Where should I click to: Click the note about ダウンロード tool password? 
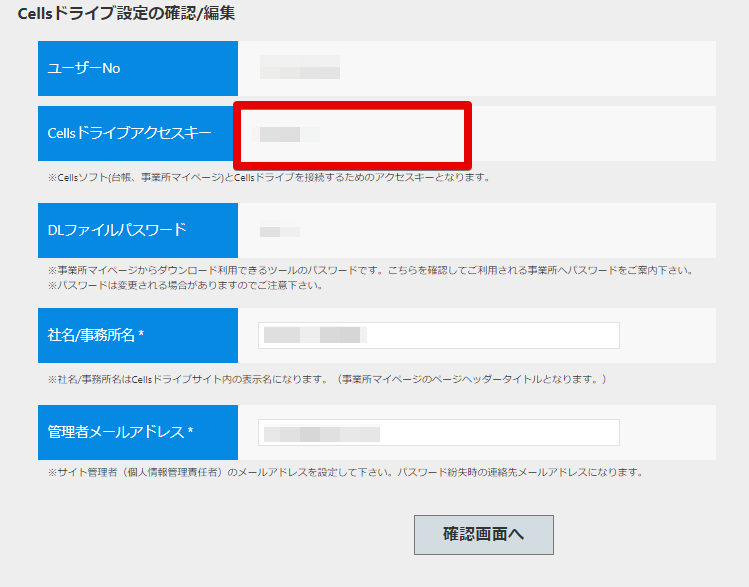point(371,270)
